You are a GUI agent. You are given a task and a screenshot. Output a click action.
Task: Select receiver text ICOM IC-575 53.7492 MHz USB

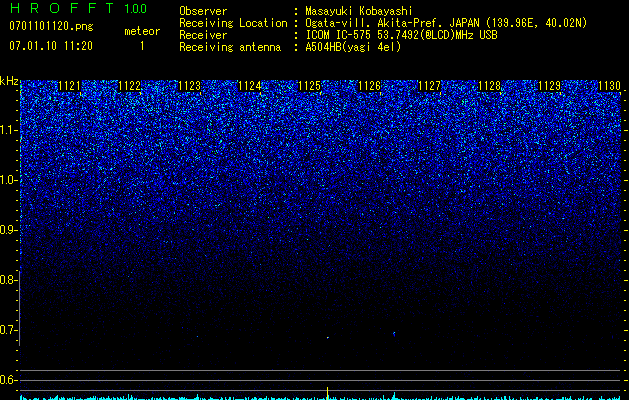pyautogui.click(x=401, y=35)
